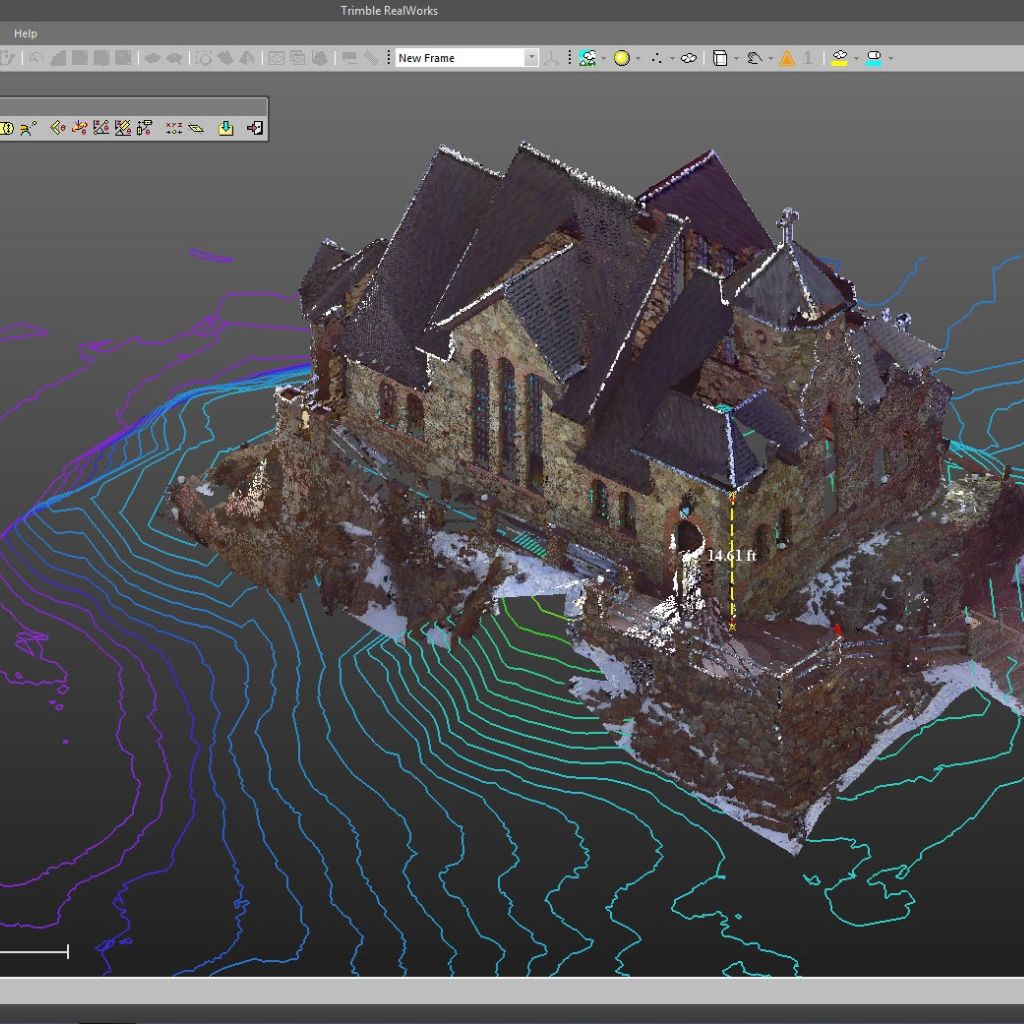Close the measurement tool via exit door icon
This screenshot has height=1024, width=1024.
tap(255, 128)
